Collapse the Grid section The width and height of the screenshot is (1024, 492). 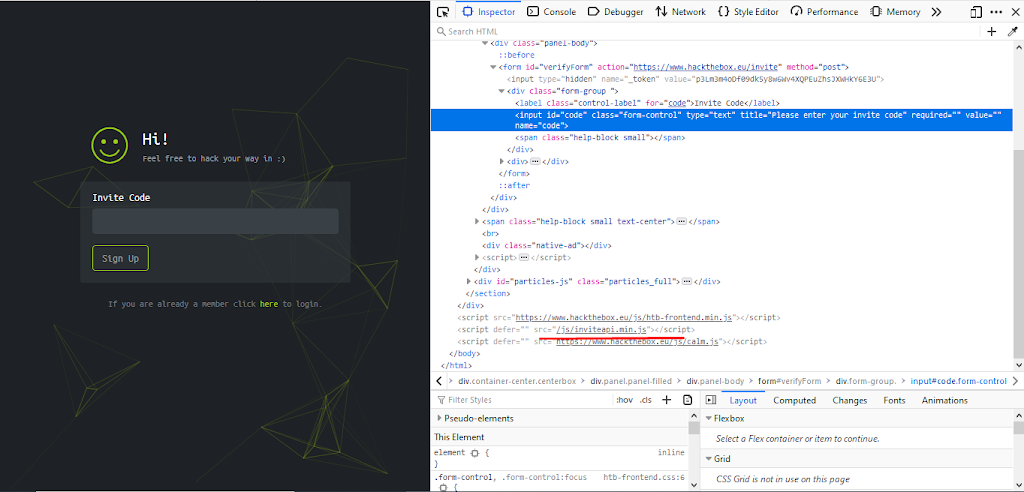[x=708, y=459]
